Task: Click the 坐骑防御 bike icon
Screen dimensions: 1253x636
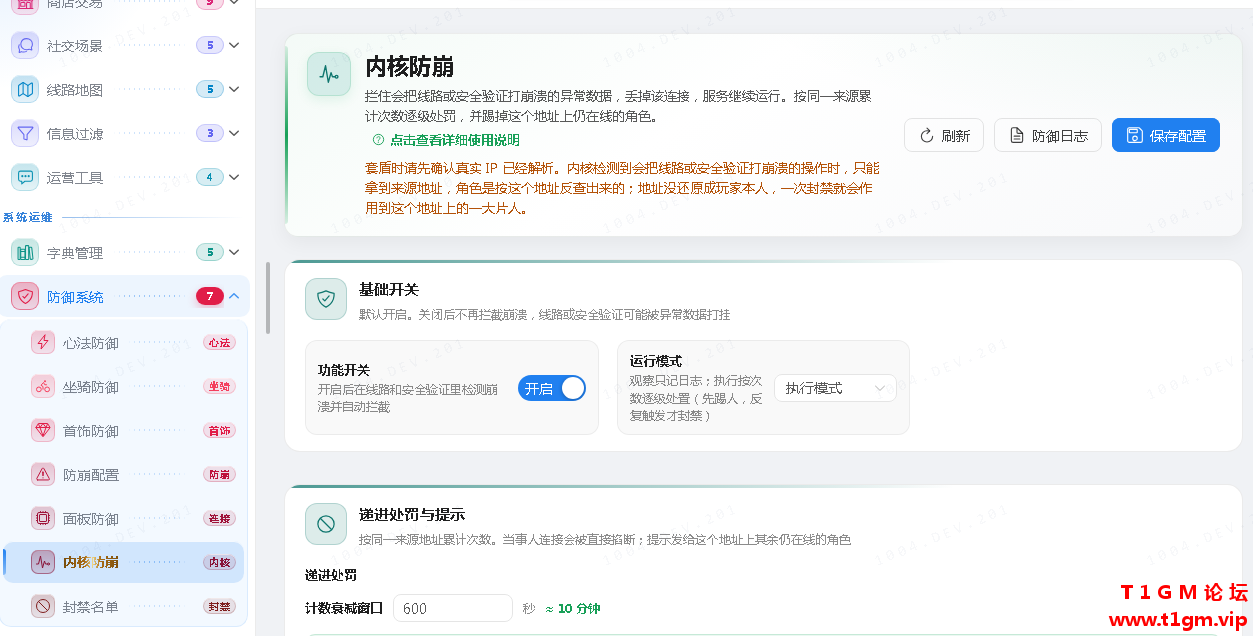Action: (x=43, y=386)
